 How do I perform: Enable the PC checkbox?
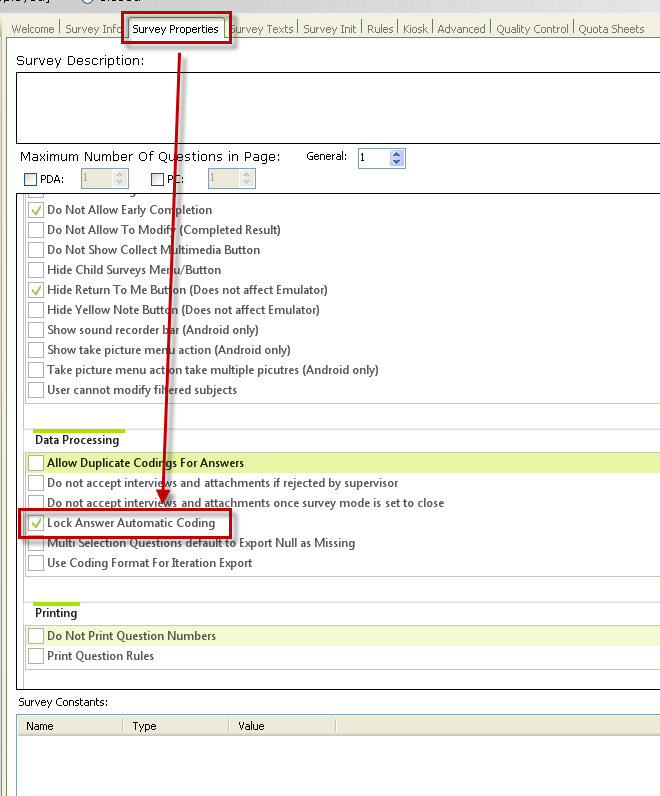coord(157,179)
